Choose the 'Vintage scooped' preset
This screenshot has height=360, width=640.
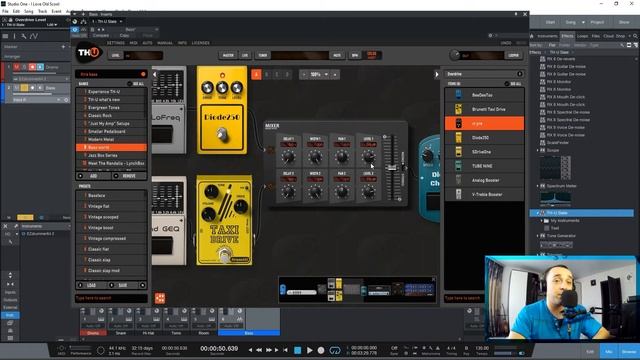click(x=111, y=217)
